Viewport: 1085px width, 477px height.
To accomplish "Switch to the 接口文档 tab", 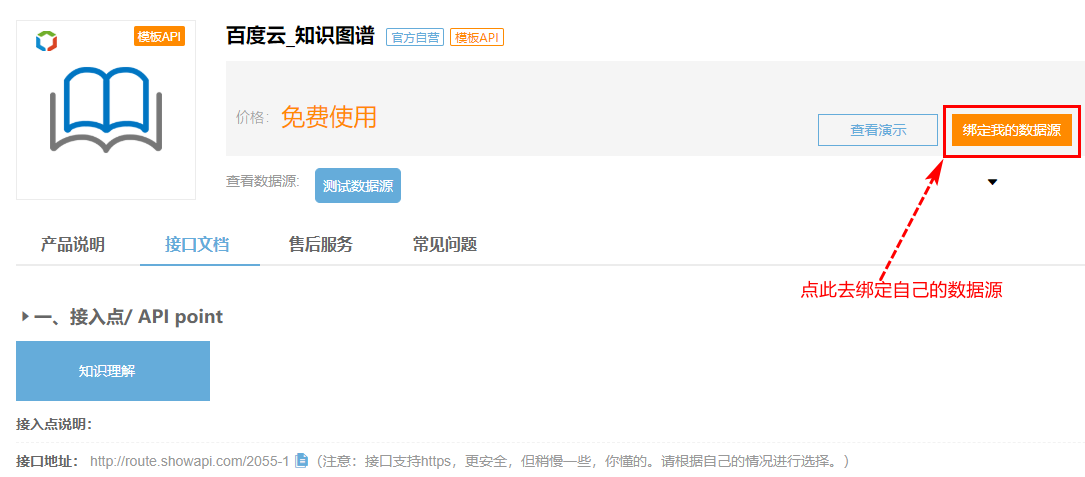I will click(x=197, y=245).
